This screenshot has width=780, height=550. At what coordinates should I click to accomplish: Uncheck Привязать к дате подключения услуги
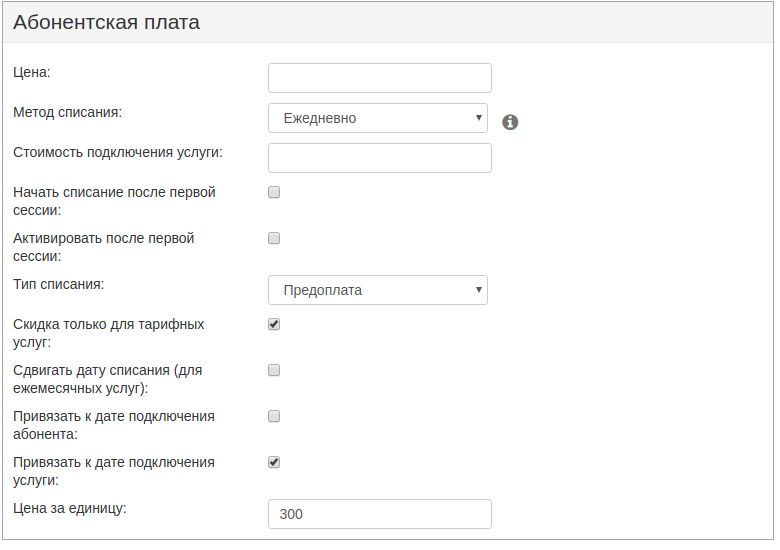pos(274,462)
